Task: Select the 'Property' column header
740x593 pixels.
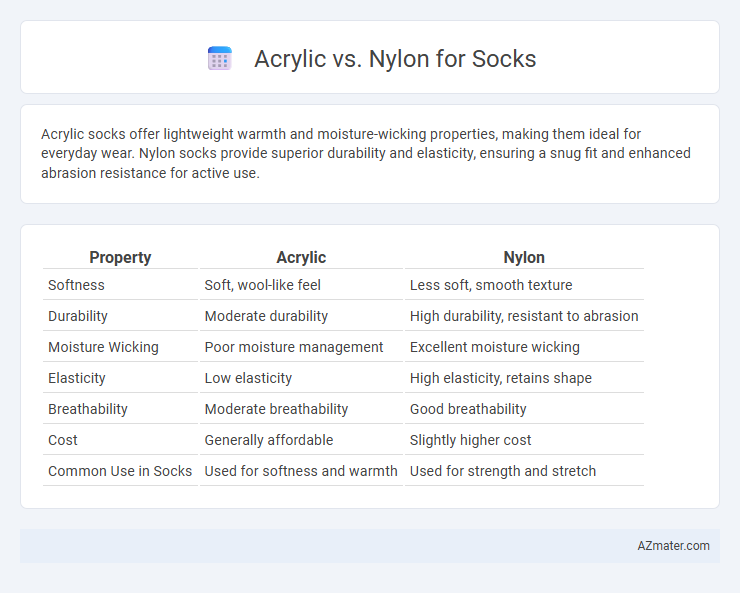Action: coord(120,258)
